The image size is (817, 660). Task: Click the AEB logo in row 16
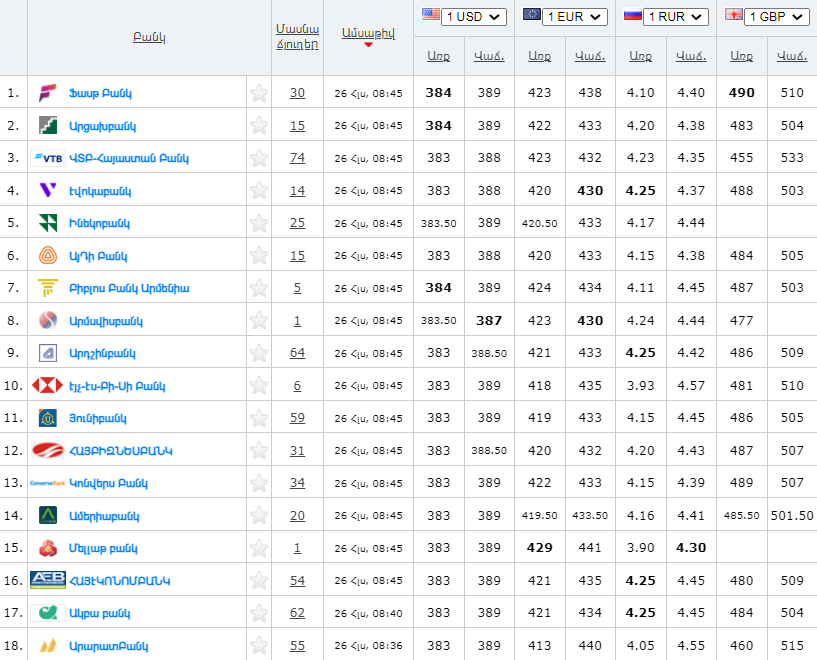tap(48, 580)
